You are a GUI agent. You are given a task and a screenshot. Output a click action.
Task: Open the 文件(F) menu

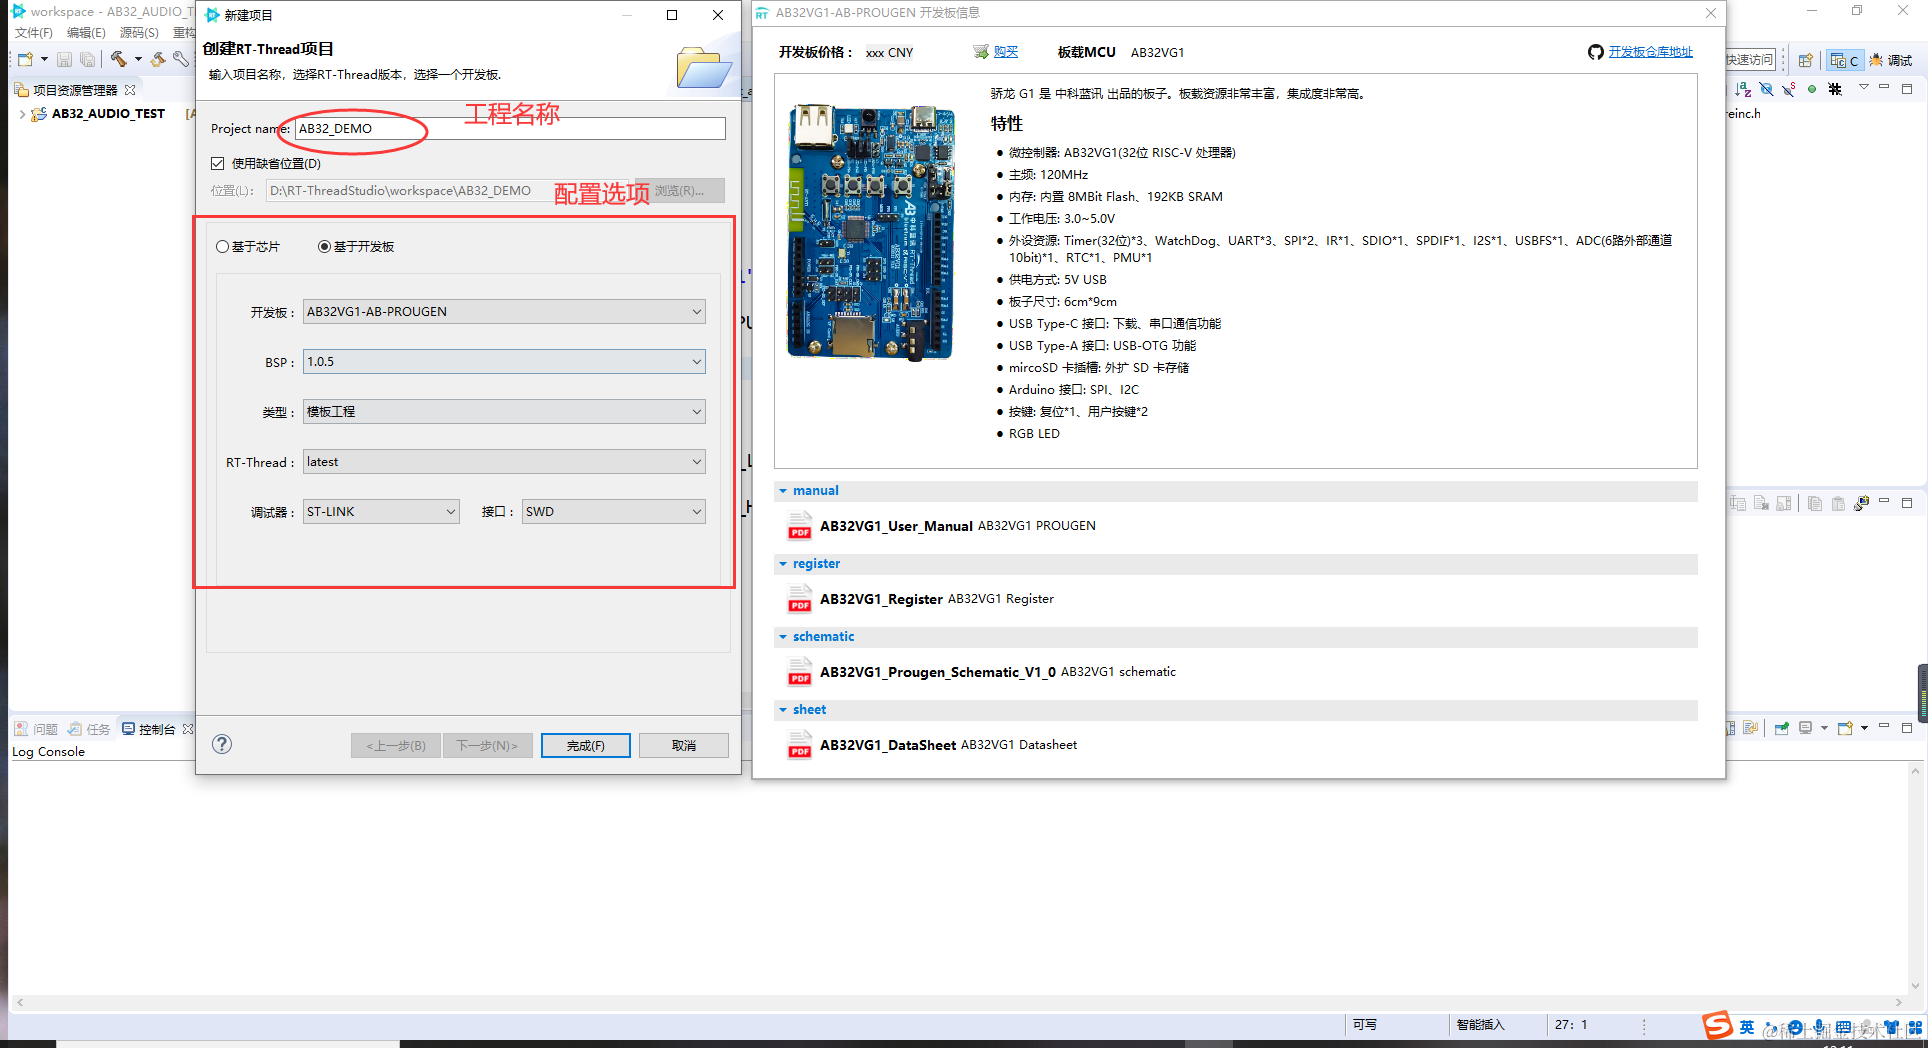(34, 33)
